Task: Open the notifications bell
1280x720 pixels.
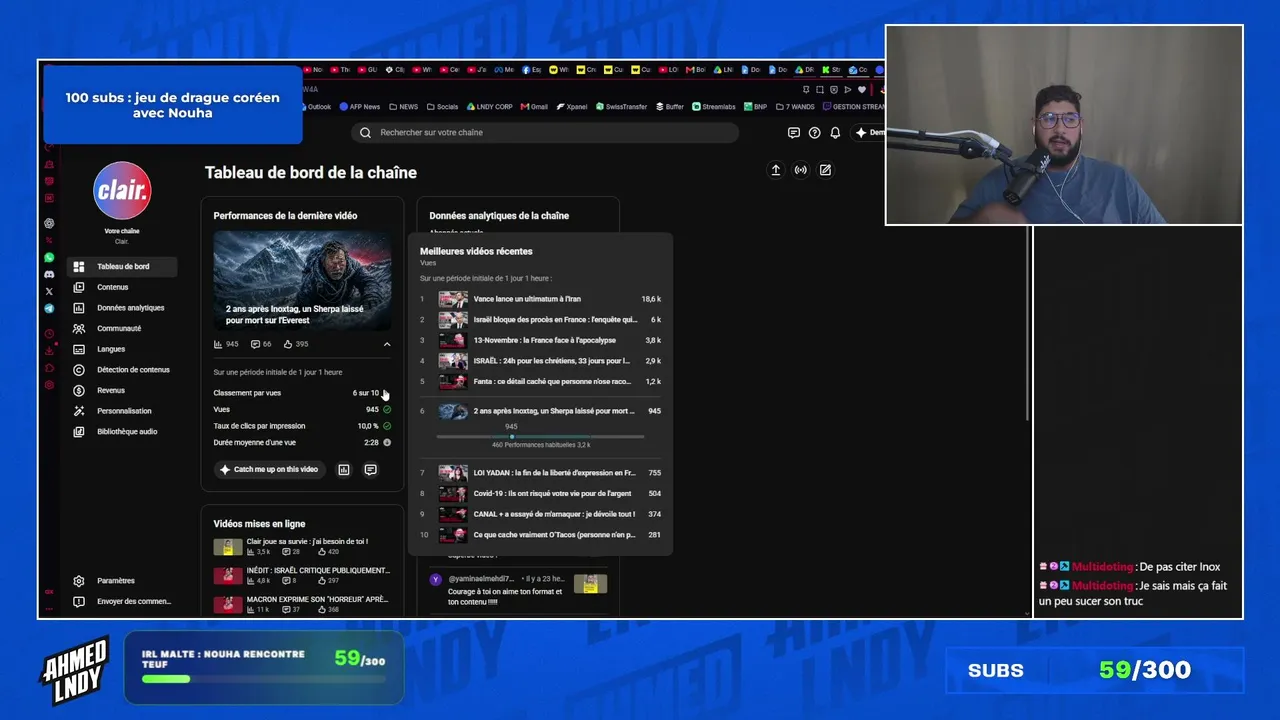Action: click(x=835, y=132)
